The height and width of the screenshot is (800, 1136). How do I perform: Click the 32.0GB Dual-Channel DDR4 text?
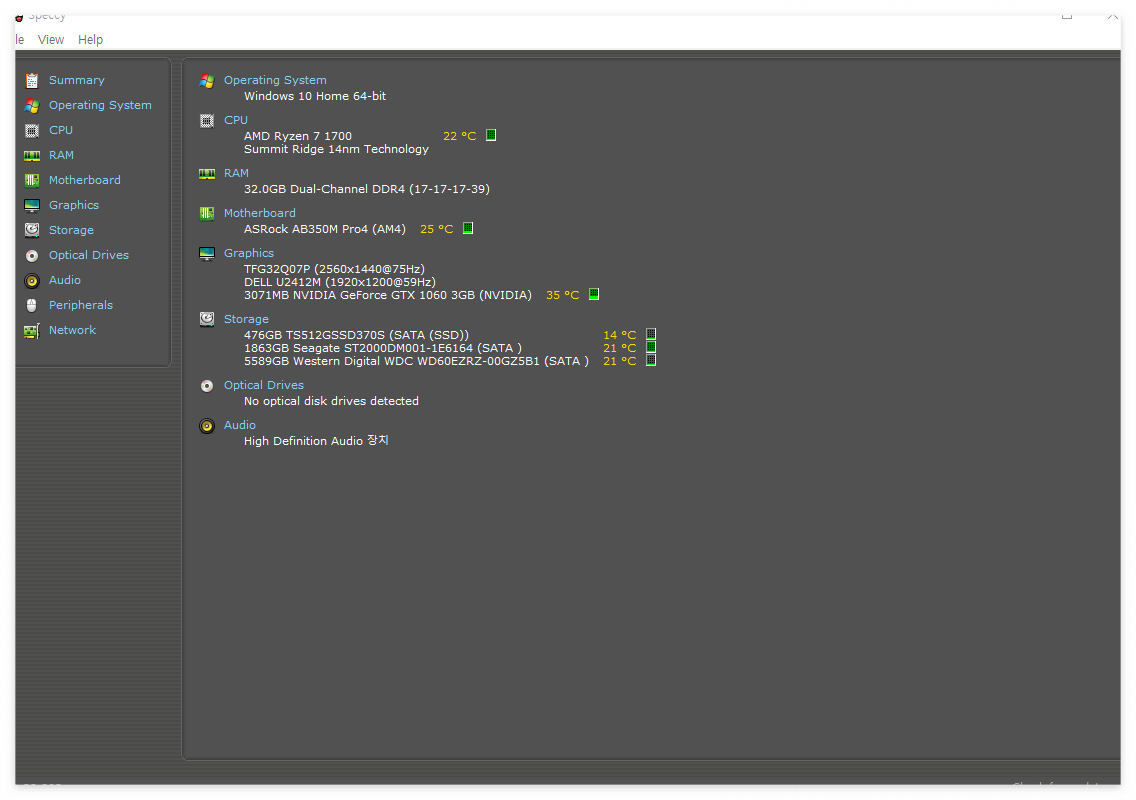point(367,189)
